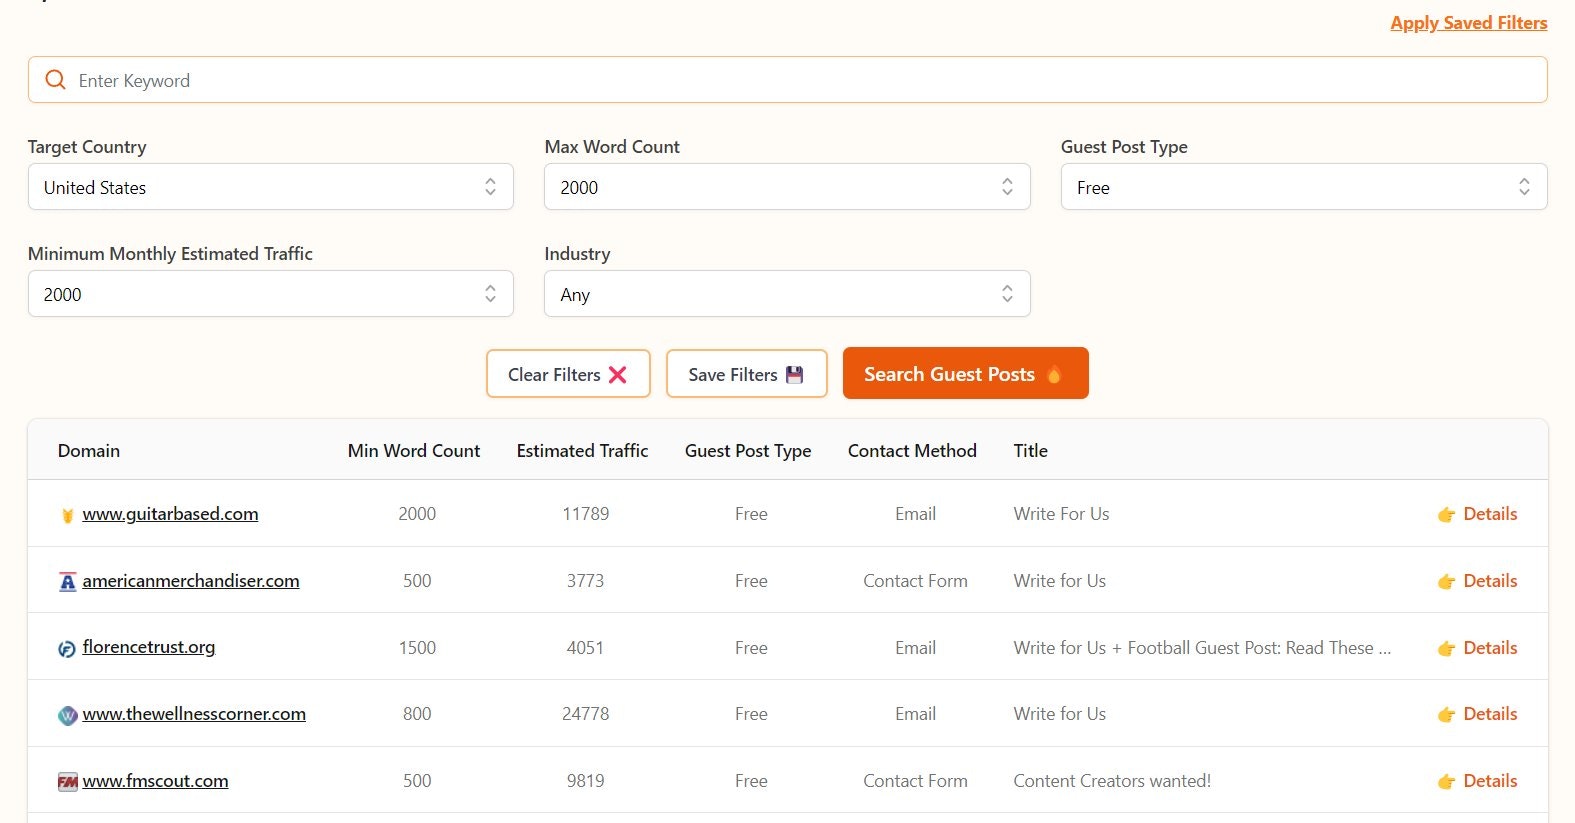
Task: Click the 'Write for Us + Football Guest Post' title
Action: pyautogui.click(x=1202, y=648)
